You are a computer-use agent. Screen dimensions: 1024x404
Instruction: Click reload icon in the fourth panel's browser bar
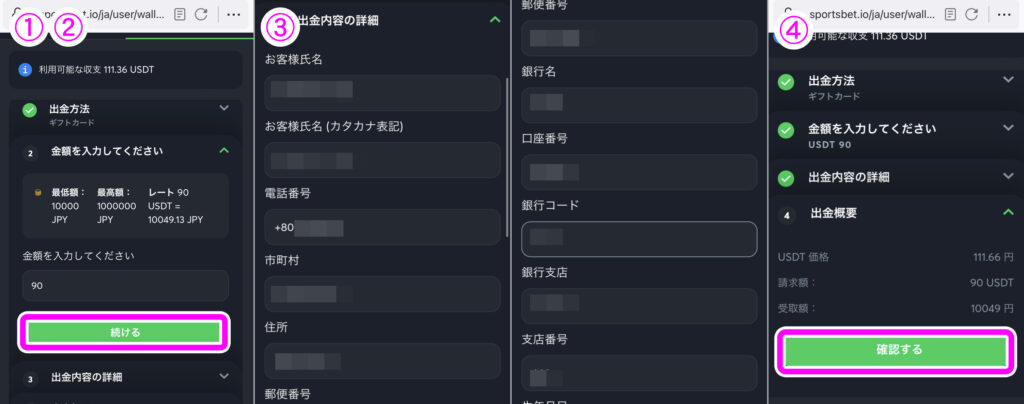coord(972,14)
